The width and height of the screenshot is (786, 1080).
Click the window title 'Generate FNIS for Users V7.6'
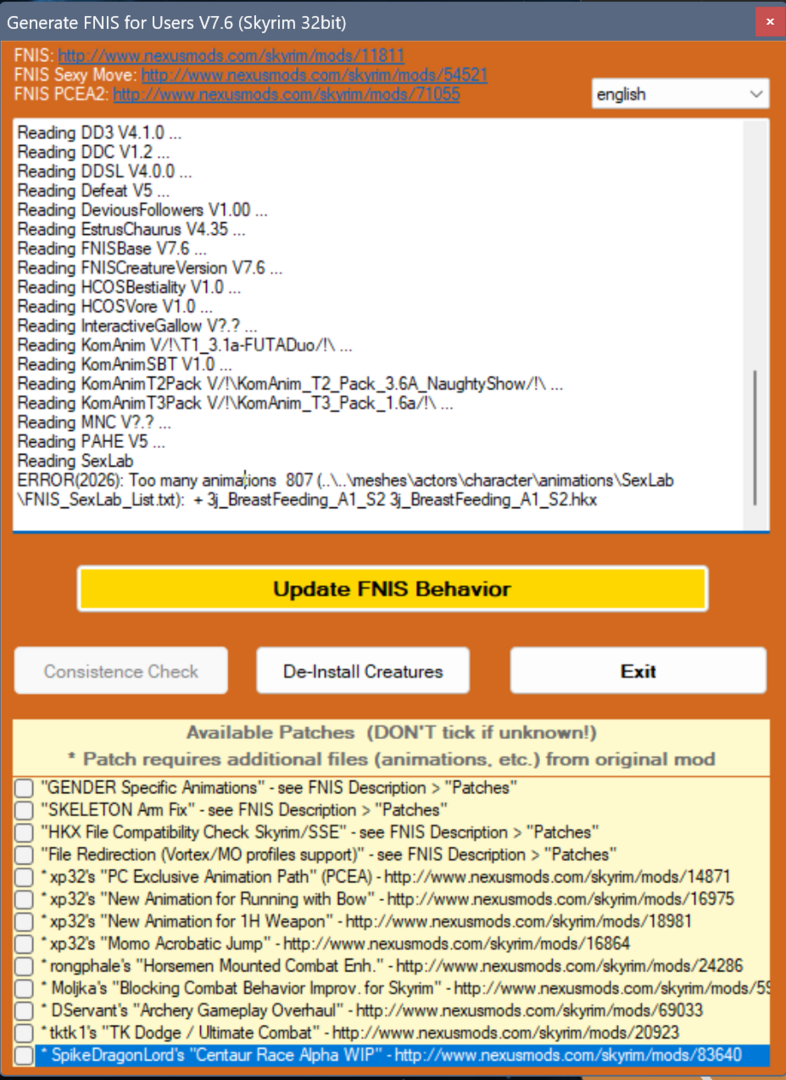176,22
